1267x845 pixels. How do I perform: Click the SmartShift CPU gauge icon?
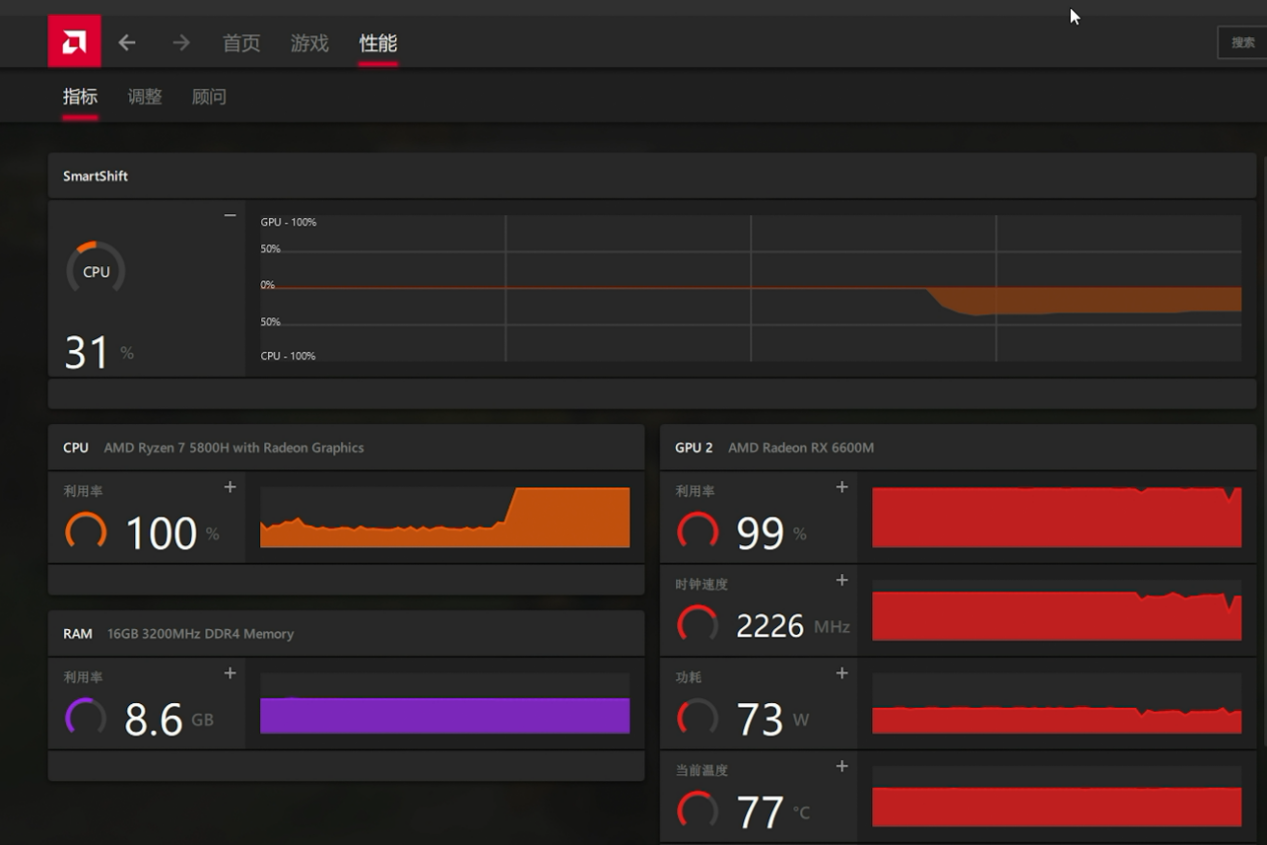click(96, 270)
